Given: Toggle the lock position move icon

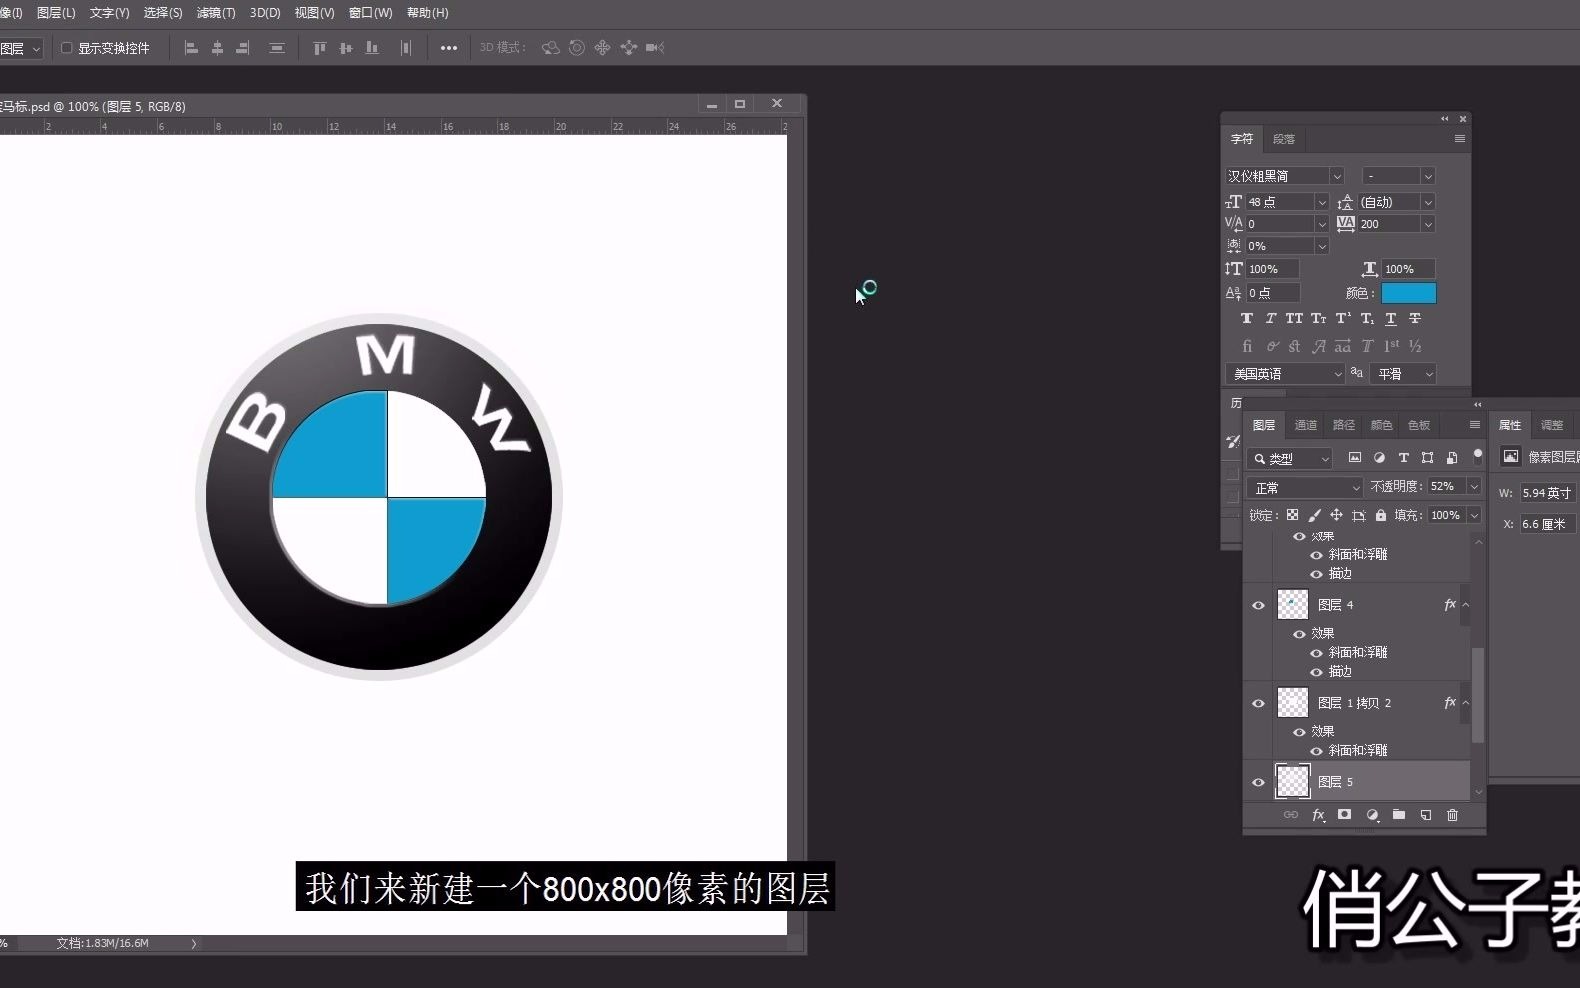Looking at the screenshot, I should [x=1336, y=515].
